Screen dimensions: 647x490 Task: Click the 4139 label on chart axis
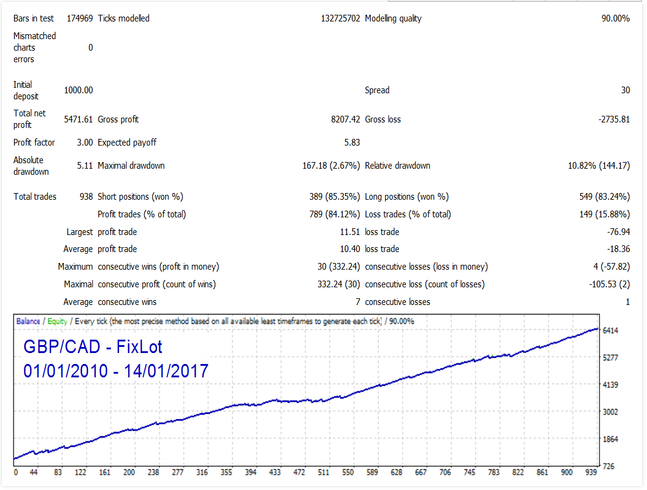pos(610,385)
